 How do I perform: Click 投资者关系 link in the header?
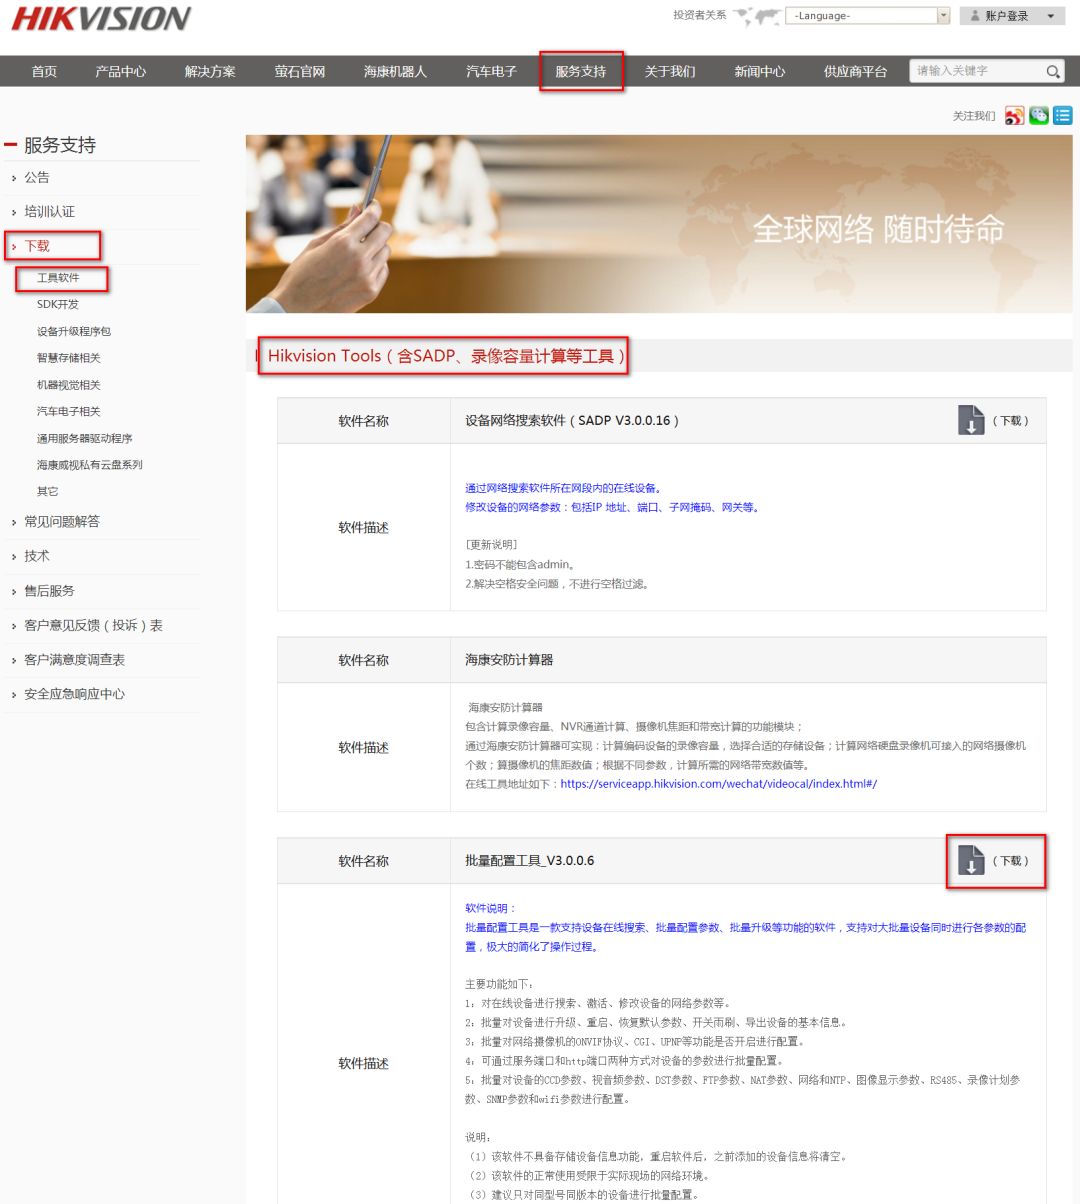point(699,16)
